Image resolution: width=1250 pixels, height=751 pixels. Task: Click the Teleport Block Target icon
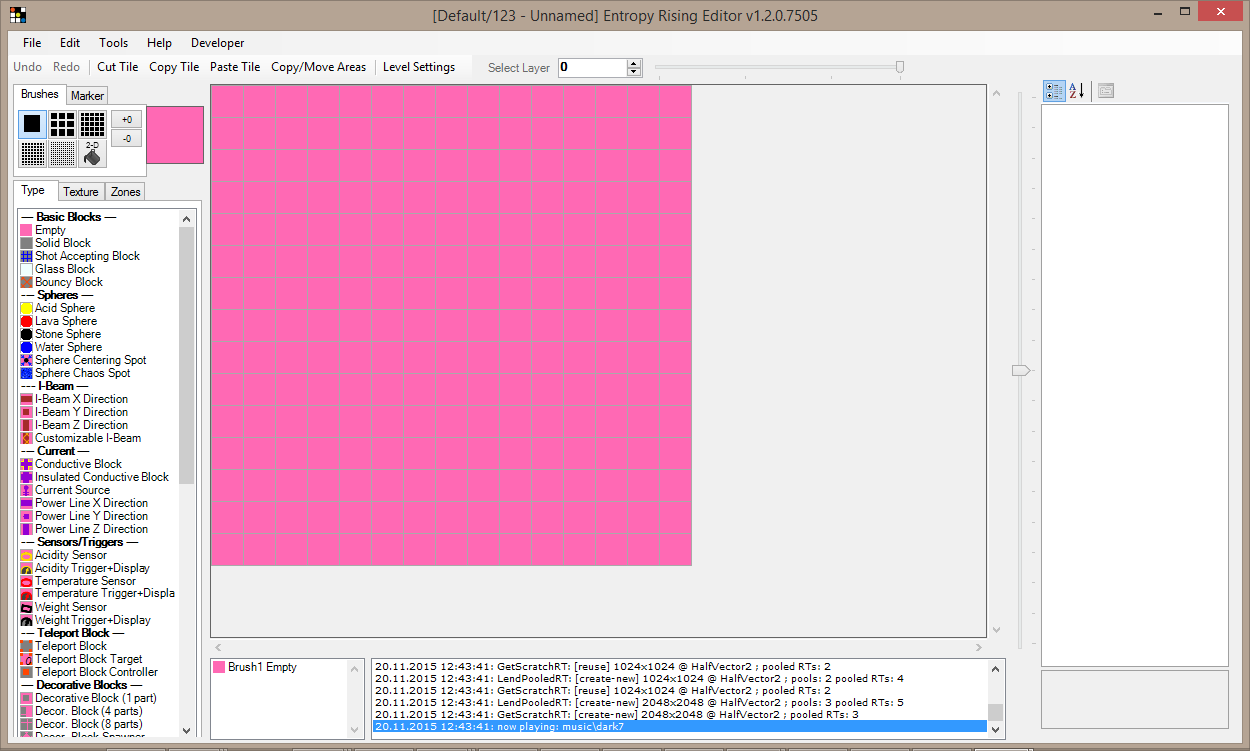tap(26, 659)
